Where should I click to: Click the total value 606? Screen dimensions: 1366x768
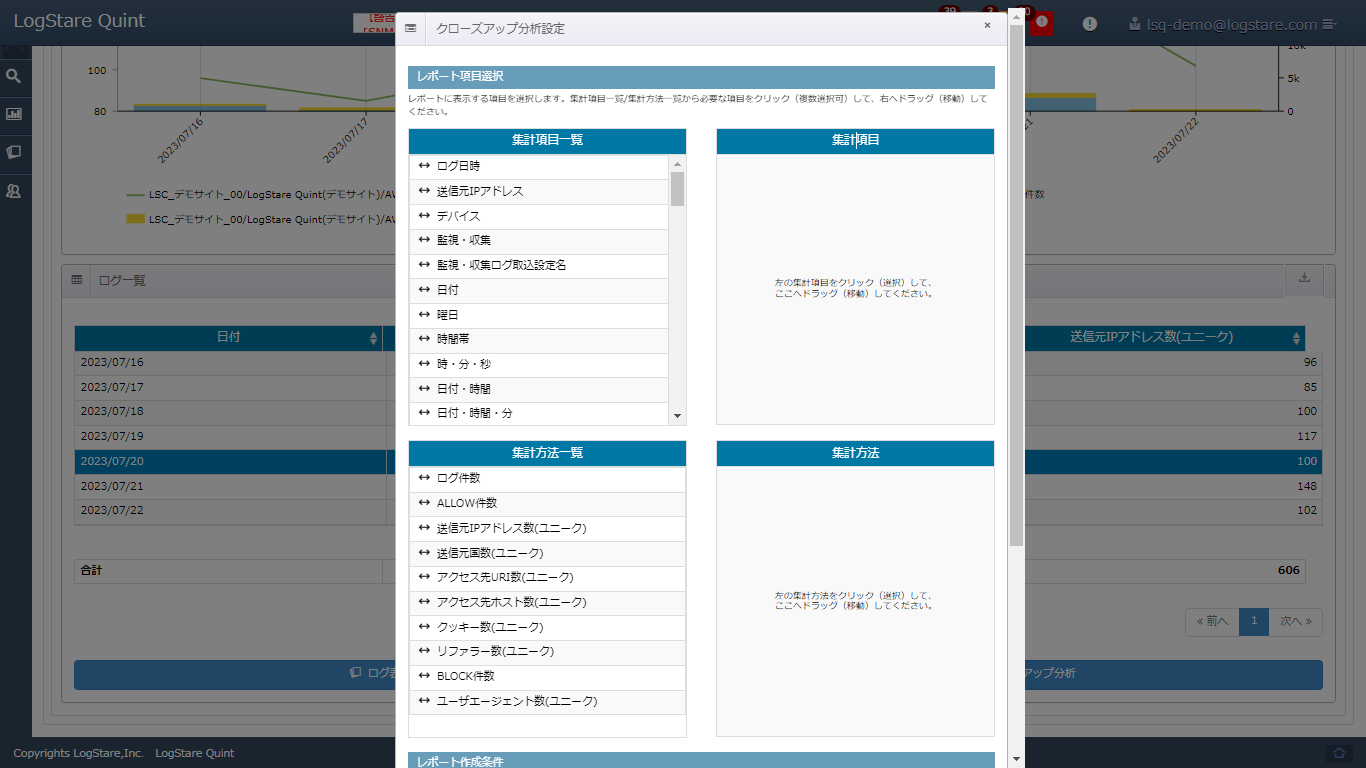point(1289,571)
